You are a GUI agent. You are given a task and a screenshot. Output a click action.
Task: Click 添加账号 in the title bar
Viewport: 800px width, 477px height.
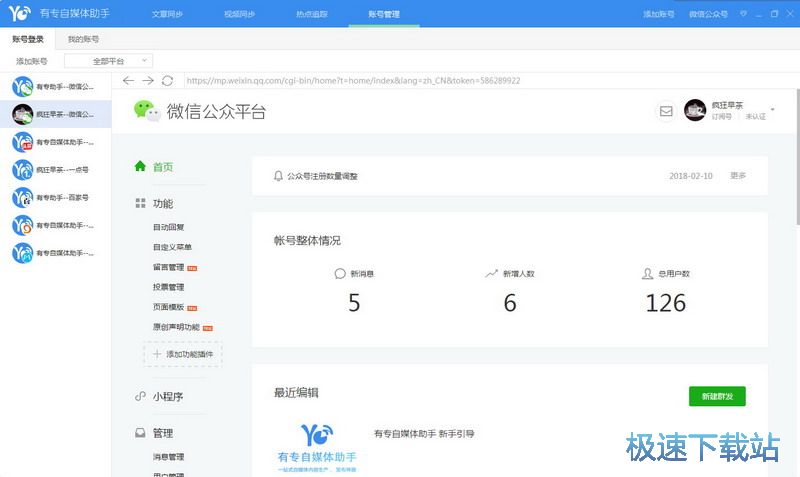[x=659, y=14]
